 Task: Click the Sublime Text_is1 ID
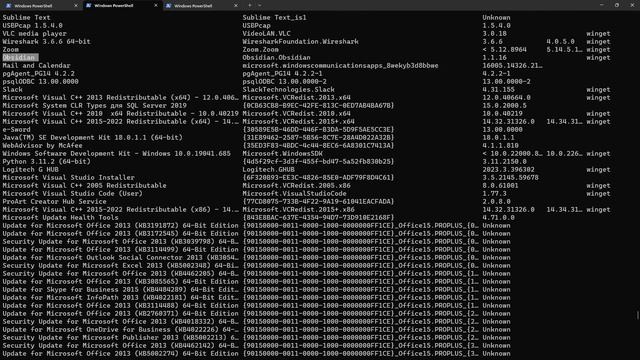274,18
